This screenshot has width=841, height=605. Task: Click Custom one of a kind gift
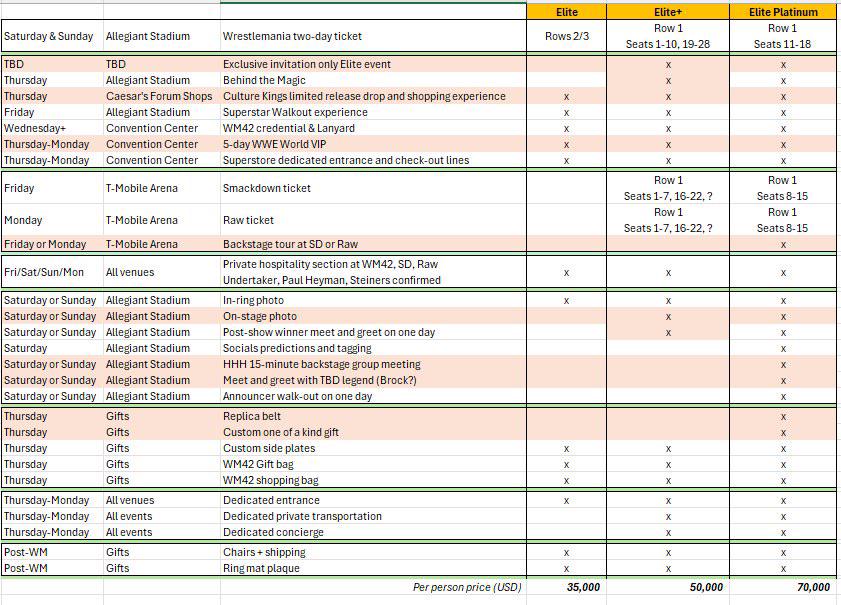(373, 432)
